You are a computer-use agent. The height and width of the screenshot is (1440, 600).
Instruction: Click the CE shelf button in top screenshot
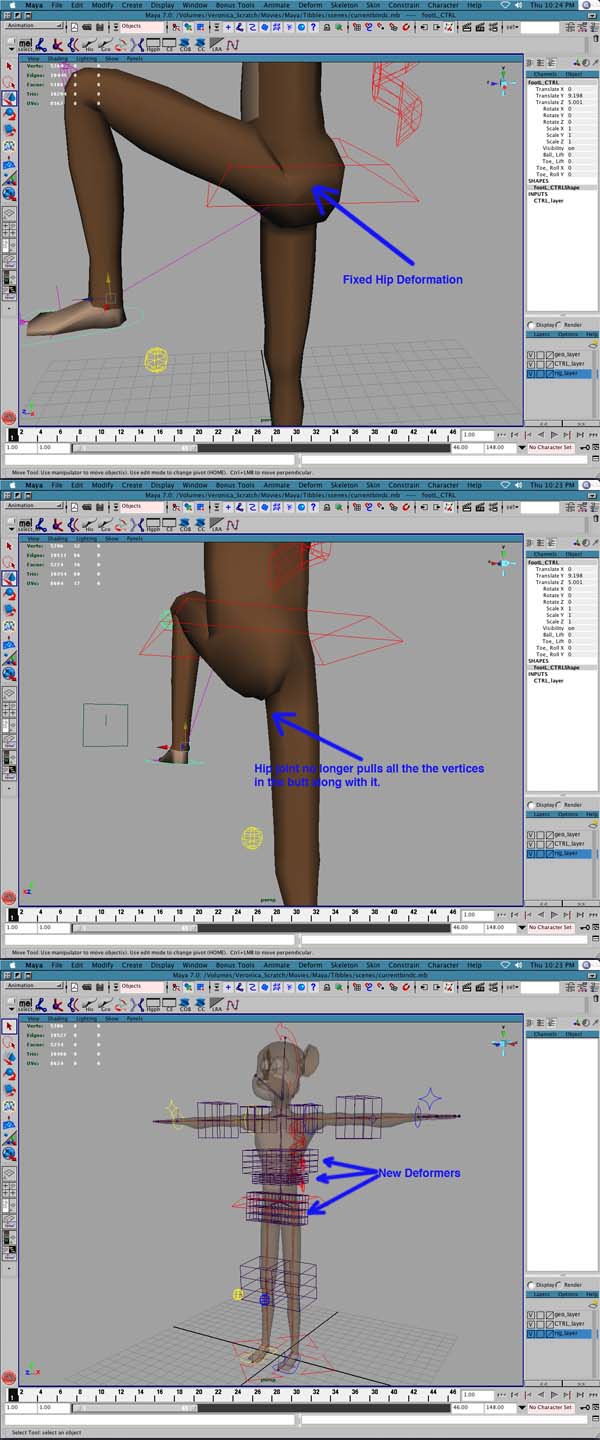tap(170, 44)
